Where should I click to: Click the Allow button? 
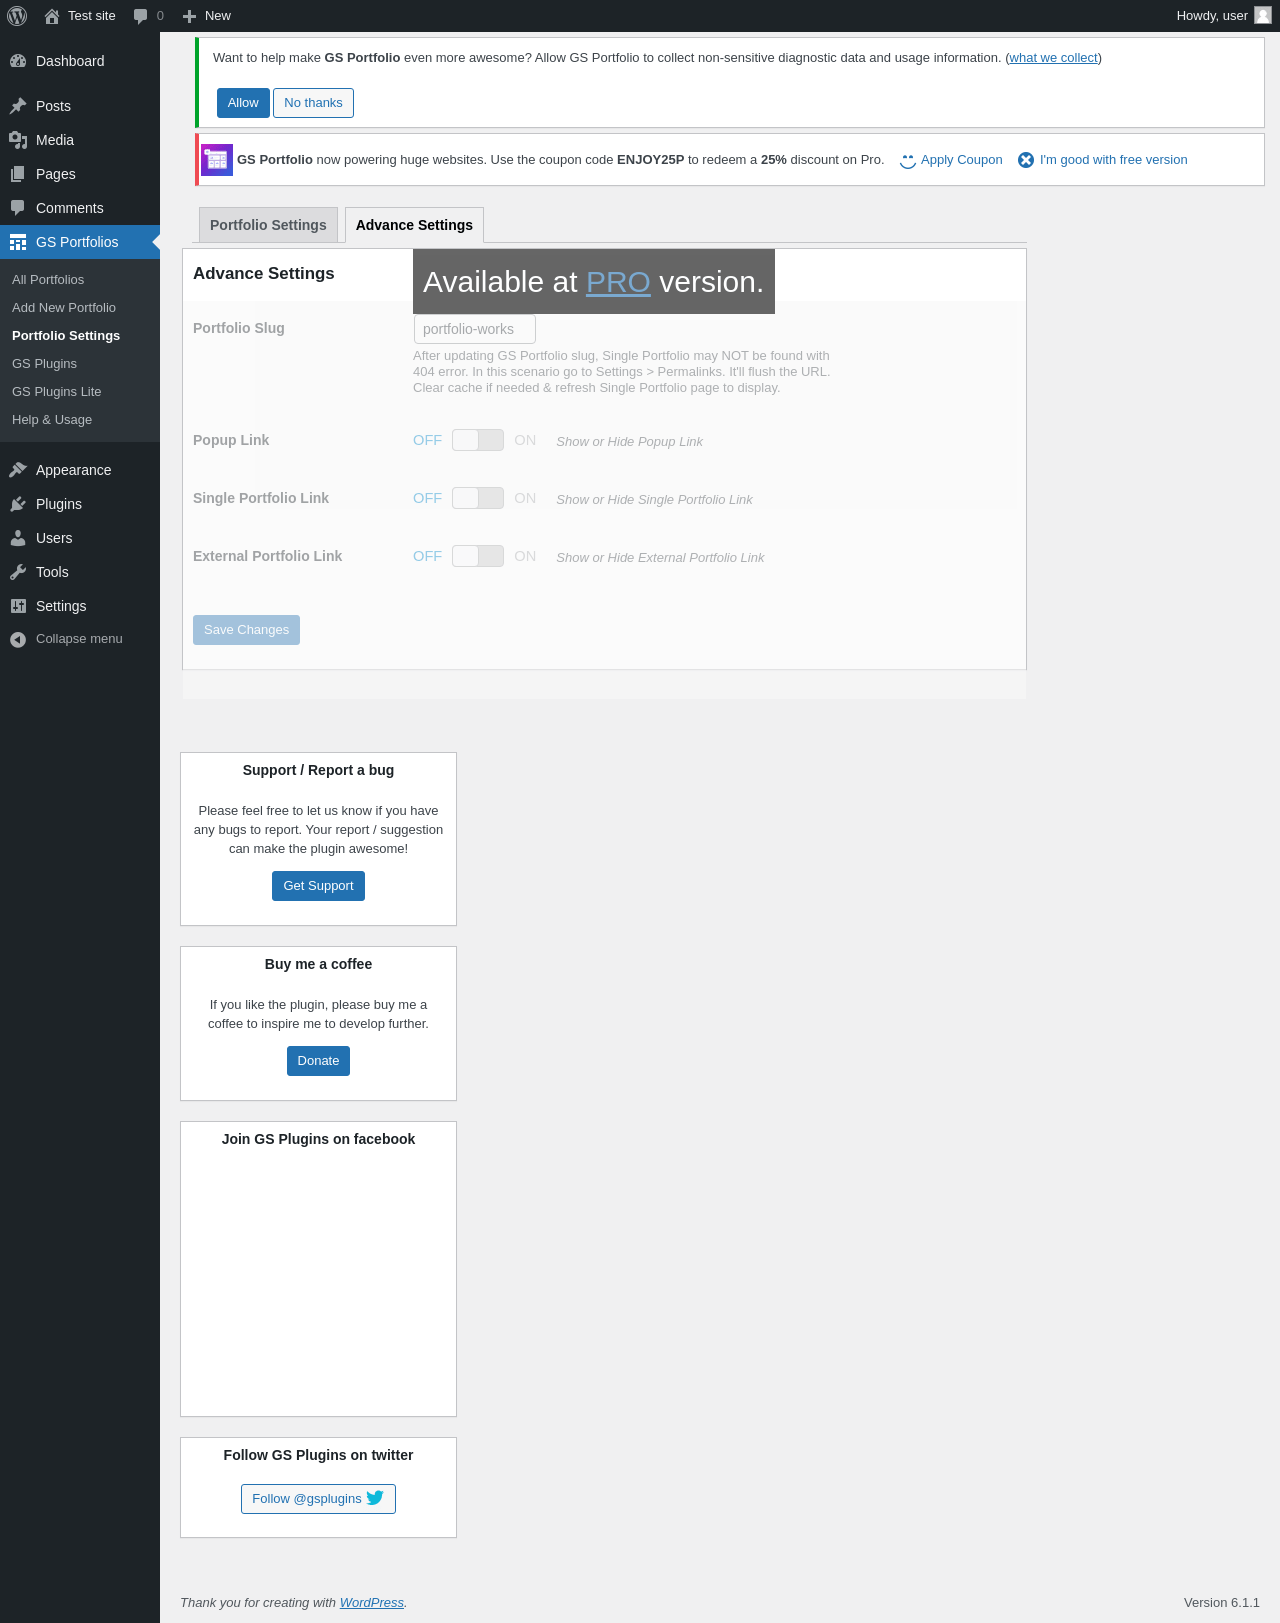tap(243, 103)
